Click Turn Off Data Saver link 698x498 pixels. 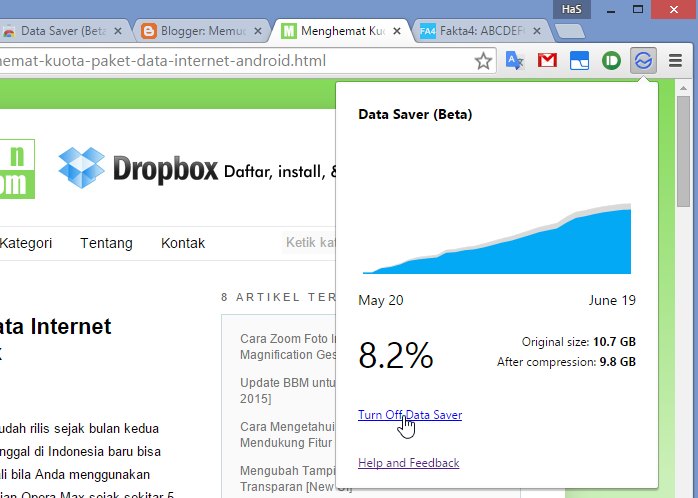pyautogui.click(x=410, y=415)
